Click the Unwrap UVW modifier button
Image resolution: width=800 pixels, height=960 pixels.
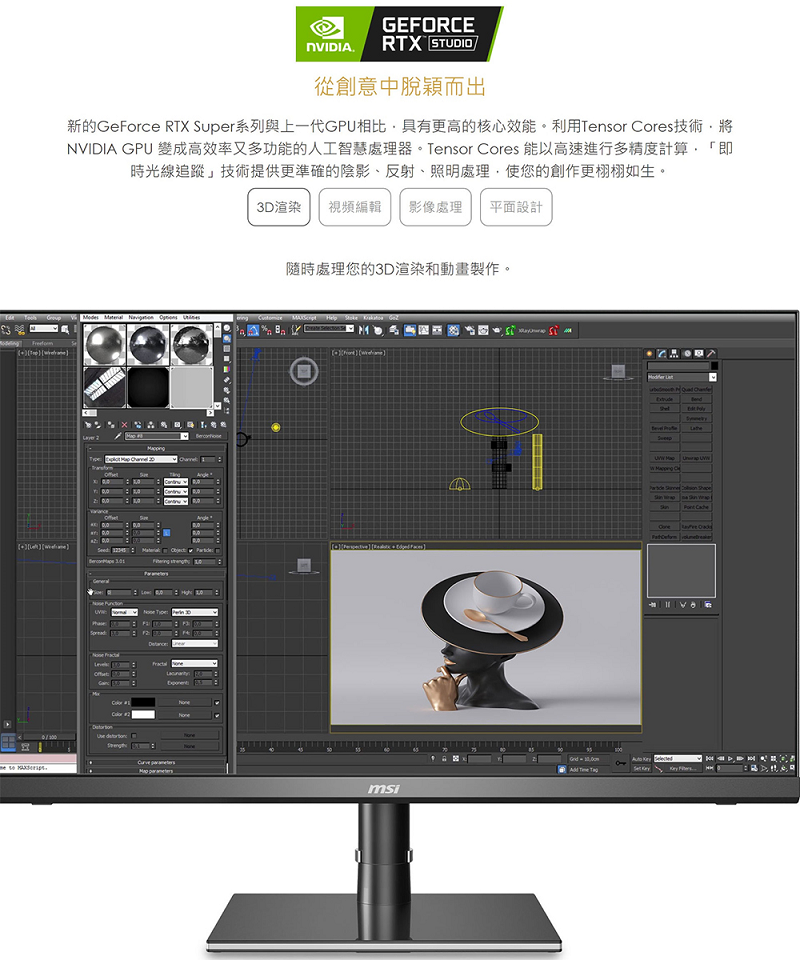[697, 458]
